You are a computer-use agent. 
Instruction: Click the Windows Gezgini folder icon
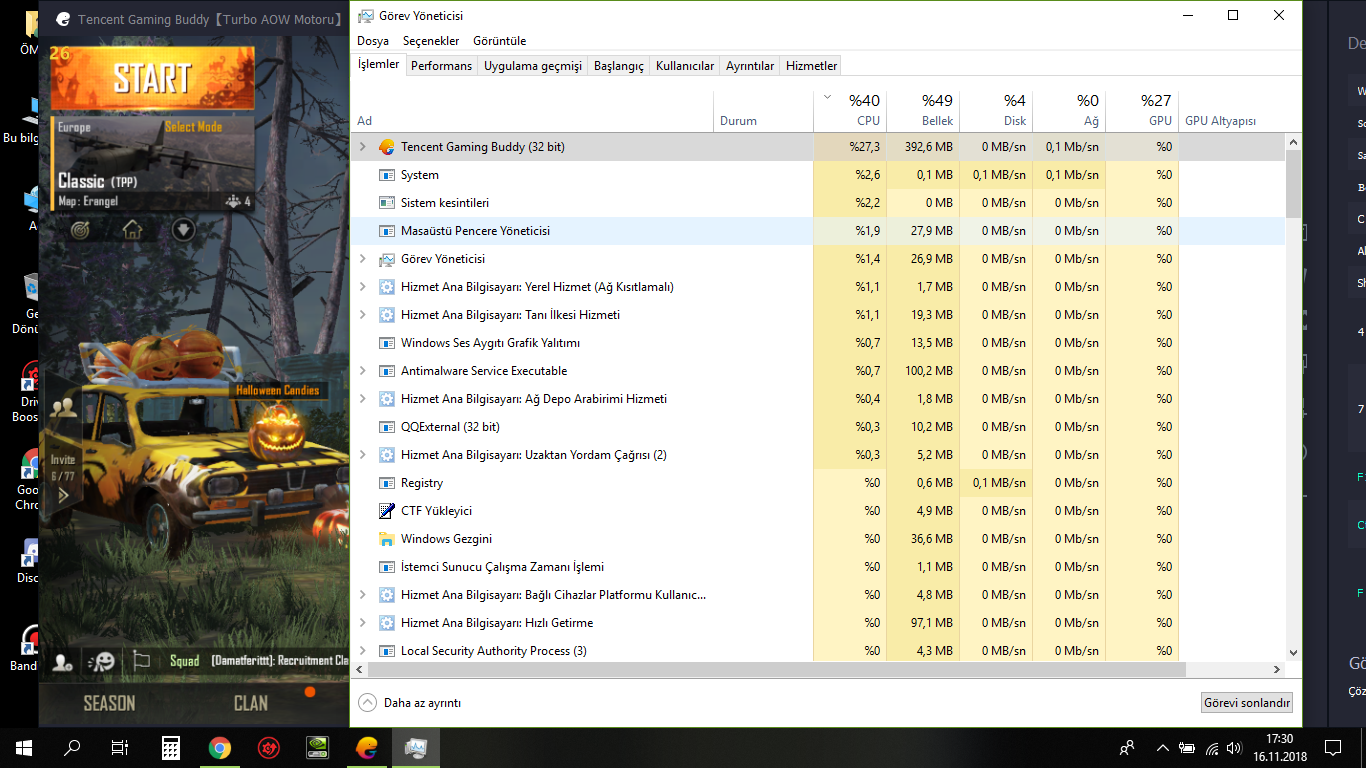pos(387,539)
